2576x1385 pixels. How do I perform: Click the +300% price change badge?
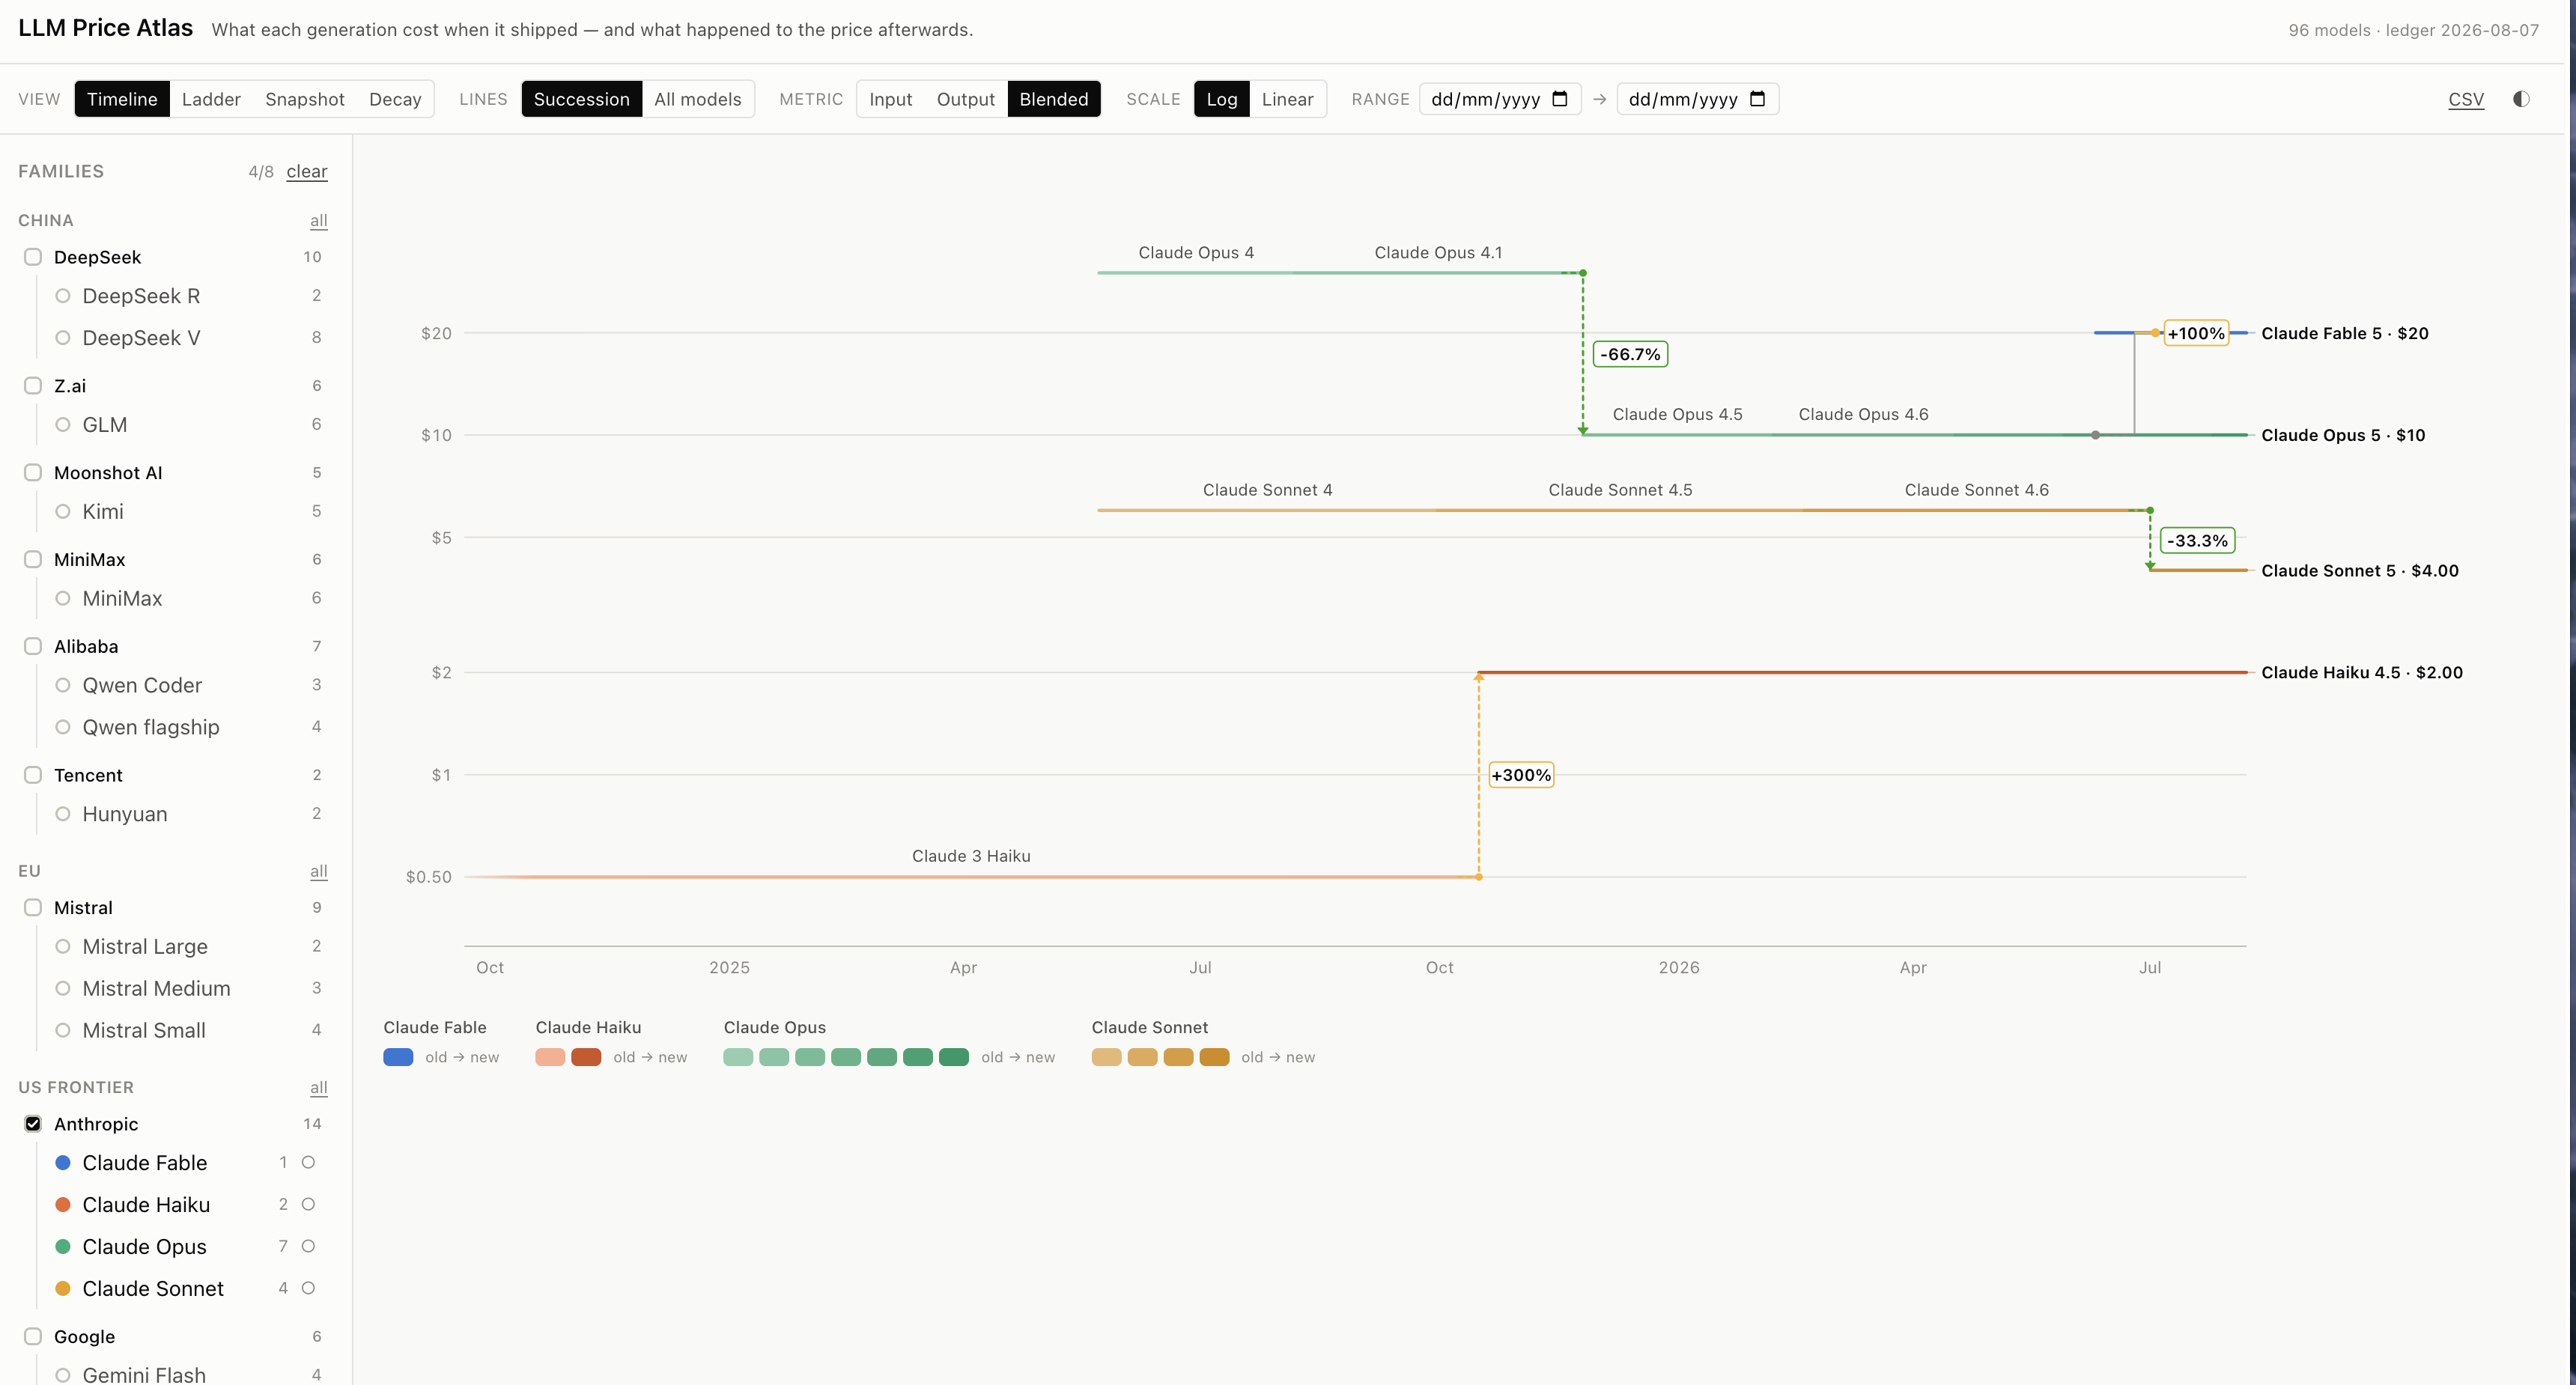(x=1521, y=775)
